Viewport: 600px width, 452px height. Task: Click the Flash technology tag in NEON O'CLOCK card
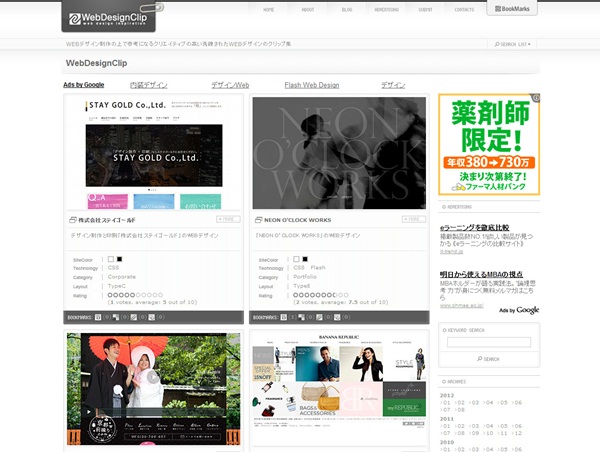click(318, 268)
